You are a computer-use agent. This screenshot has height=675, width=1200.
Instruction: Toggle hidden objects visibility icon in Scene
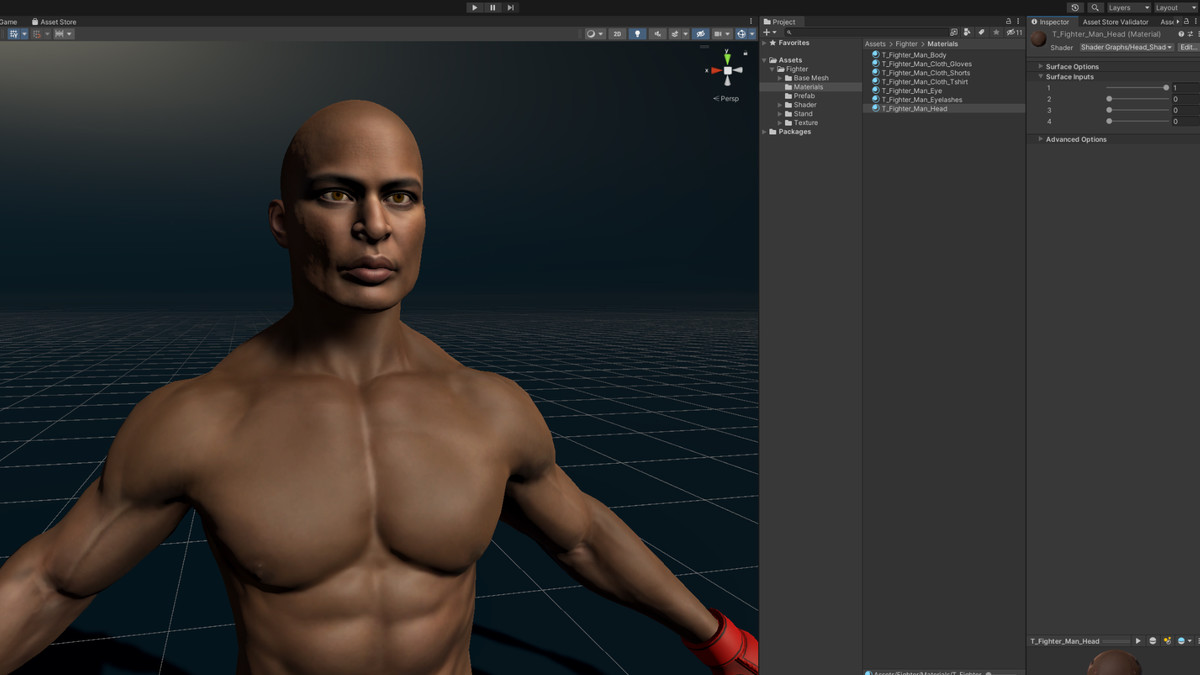(x=700, y=34)
